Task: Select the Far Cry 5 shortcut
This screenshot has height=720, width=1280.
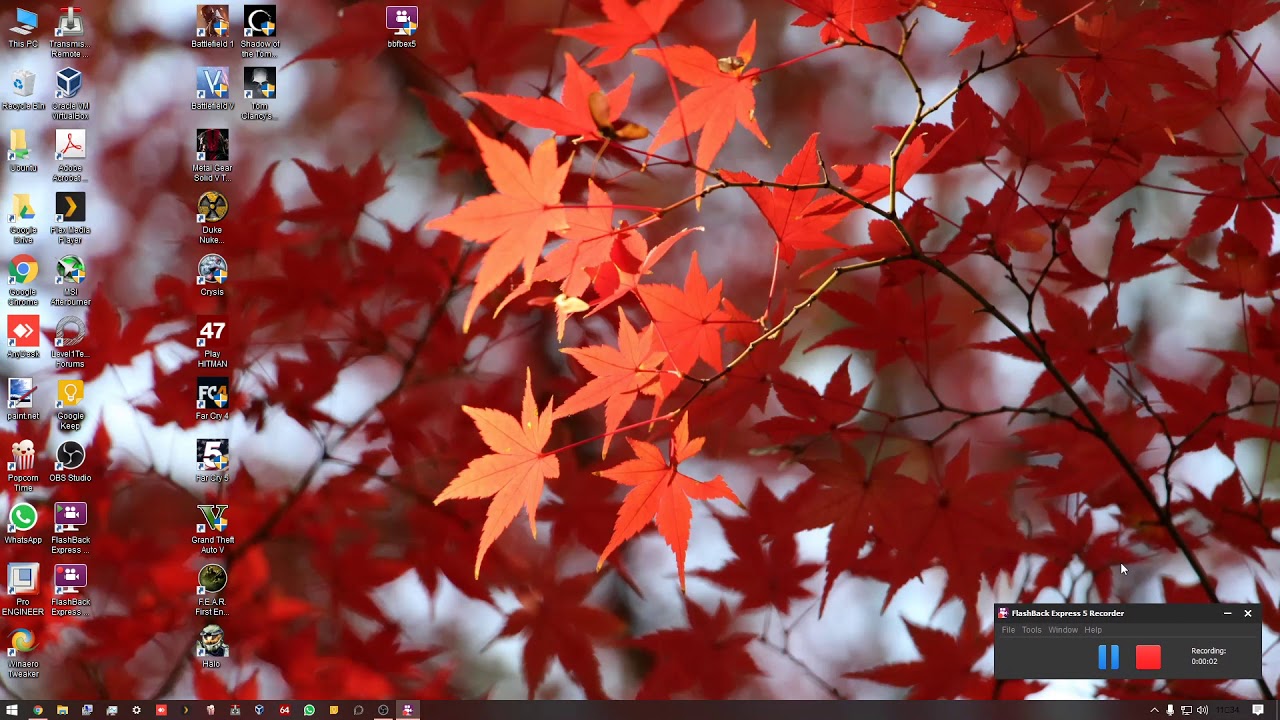Action: [212, 461]
